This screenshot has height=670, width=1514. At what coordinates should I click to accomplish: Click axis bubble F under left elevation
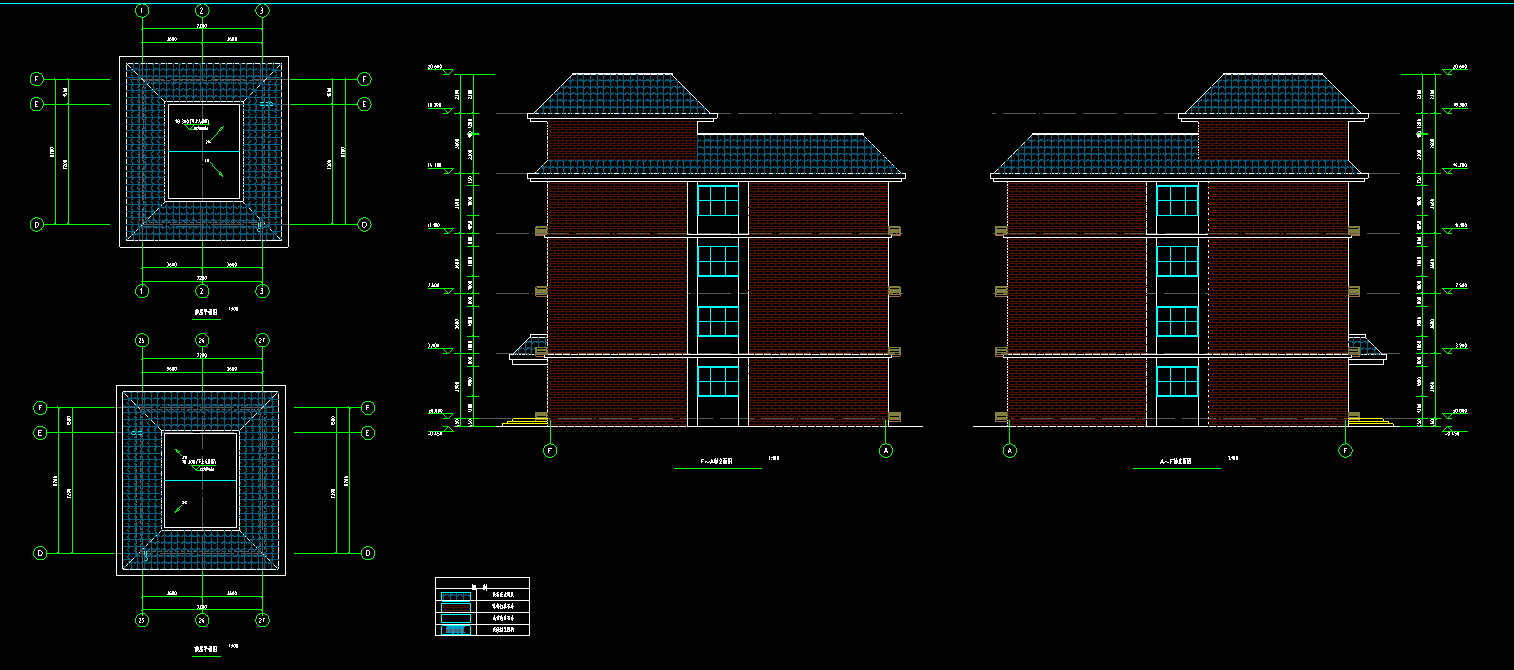click(x=550, y=451)
